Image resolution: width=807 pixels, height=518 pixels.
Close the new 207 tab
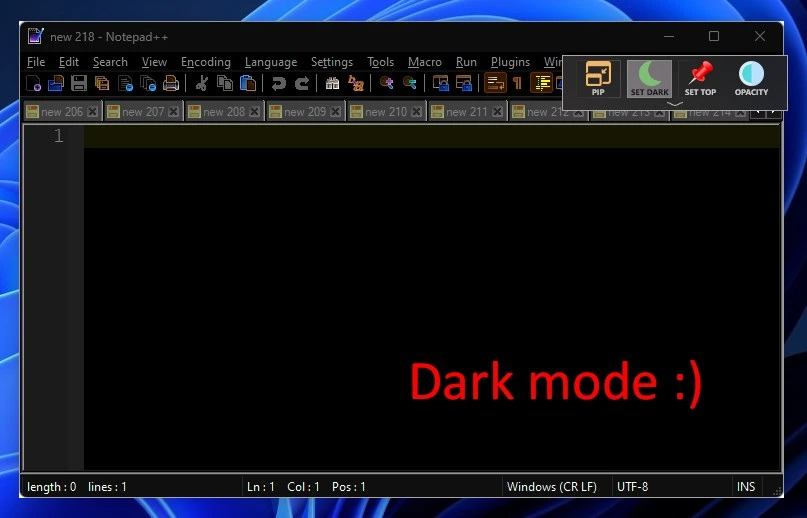[174, 112]
